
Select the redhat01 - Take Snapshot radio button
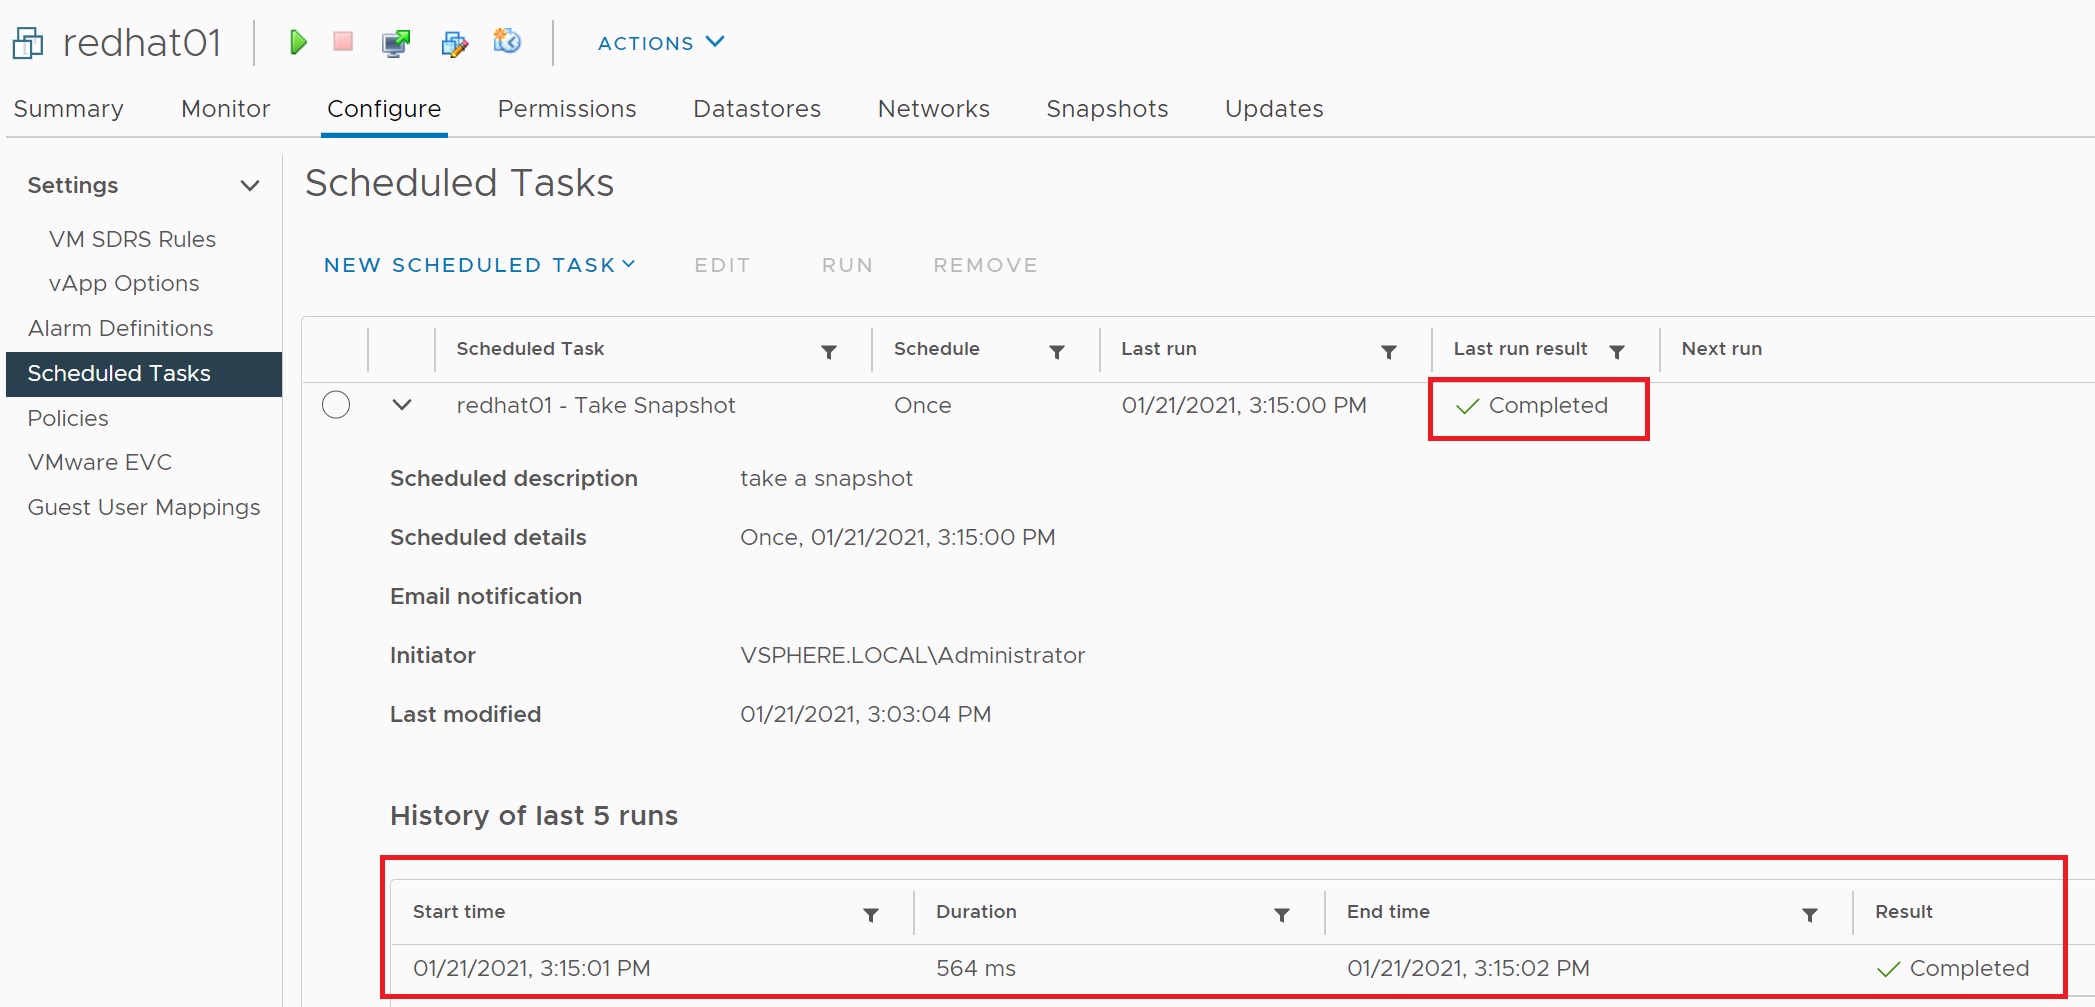(x=336, y=405)
